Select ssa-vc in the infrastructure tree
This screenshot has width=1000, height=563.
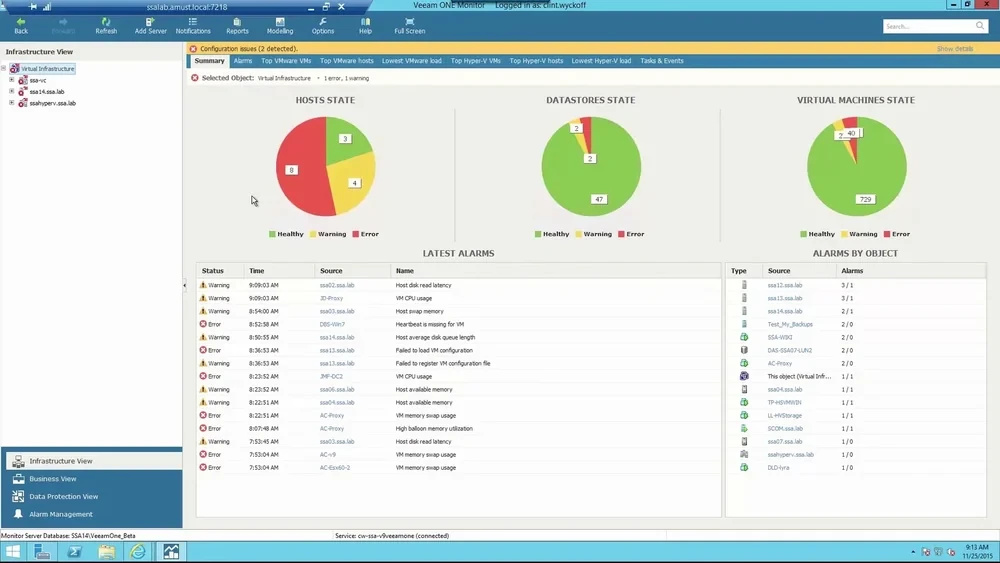click(38, 80)
